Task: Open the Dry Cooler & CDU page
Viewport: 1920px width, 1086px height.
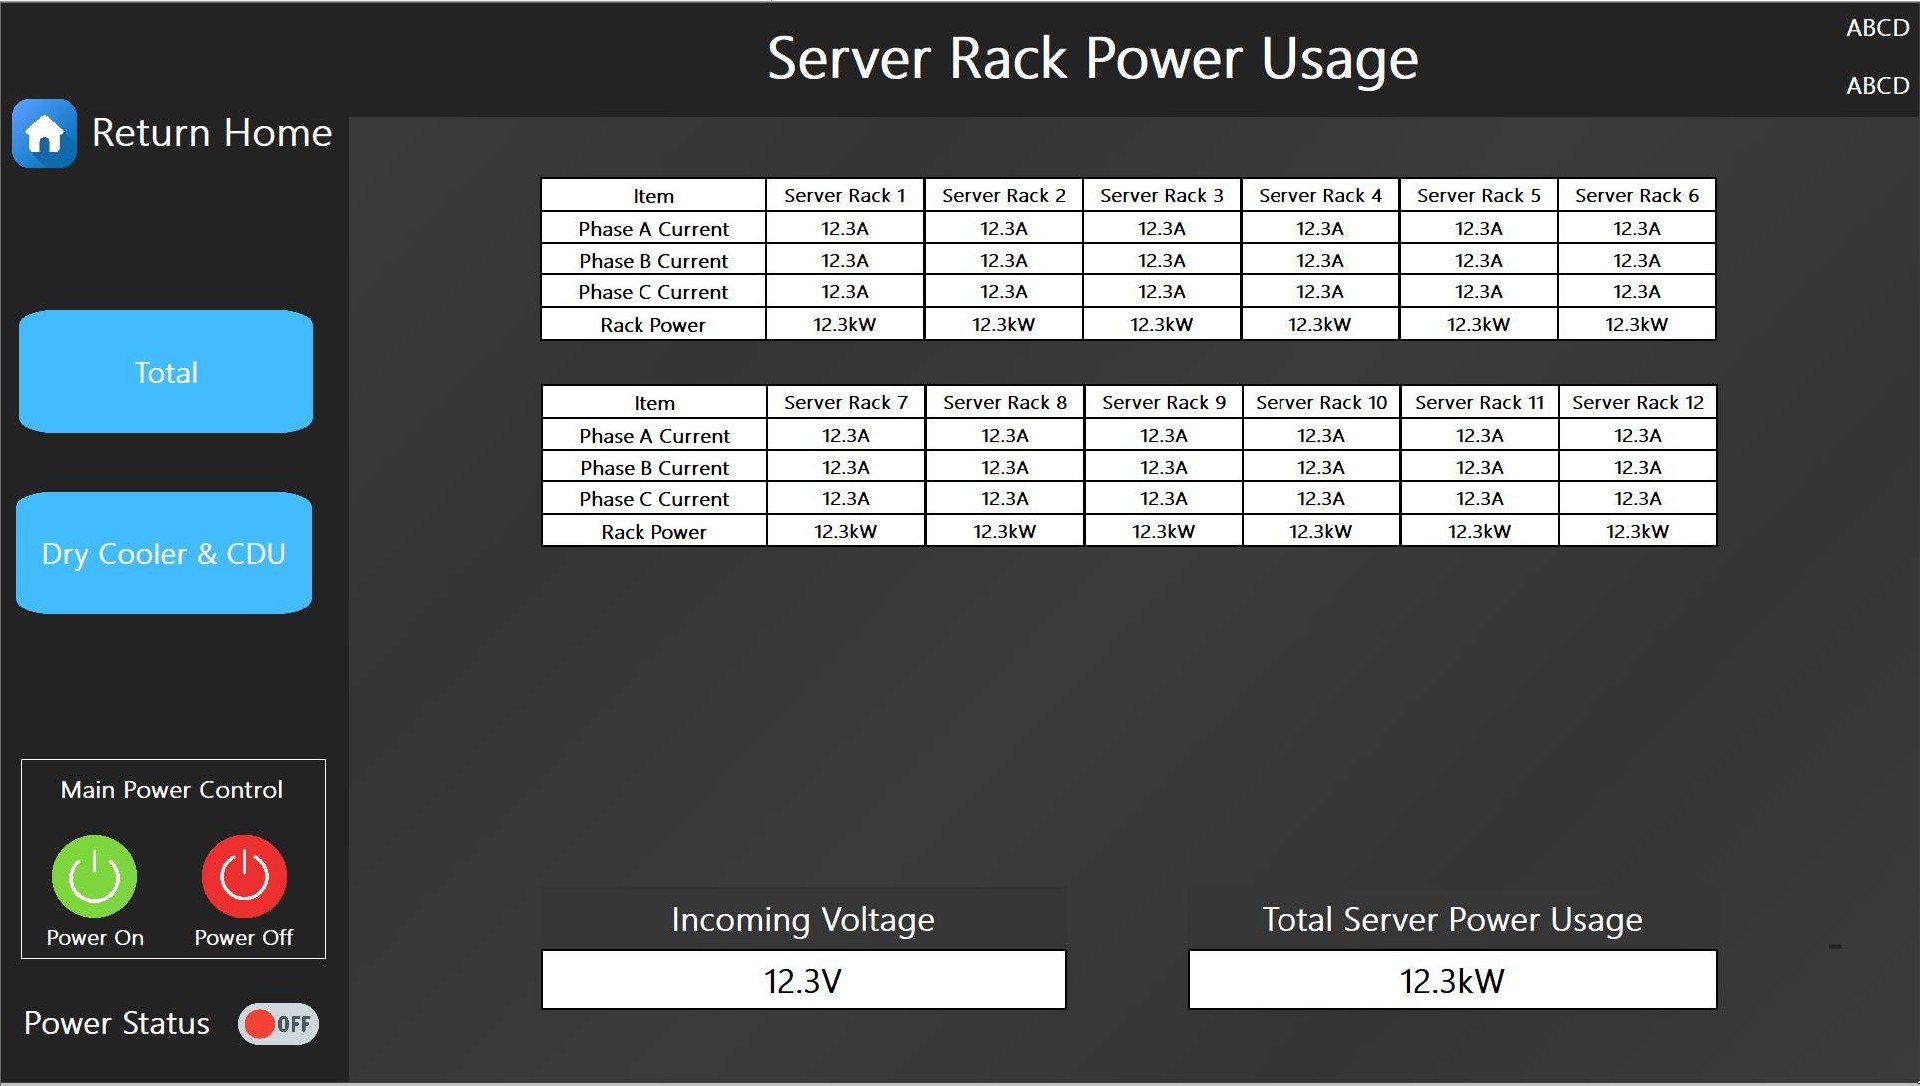Action: pos(164,553)
